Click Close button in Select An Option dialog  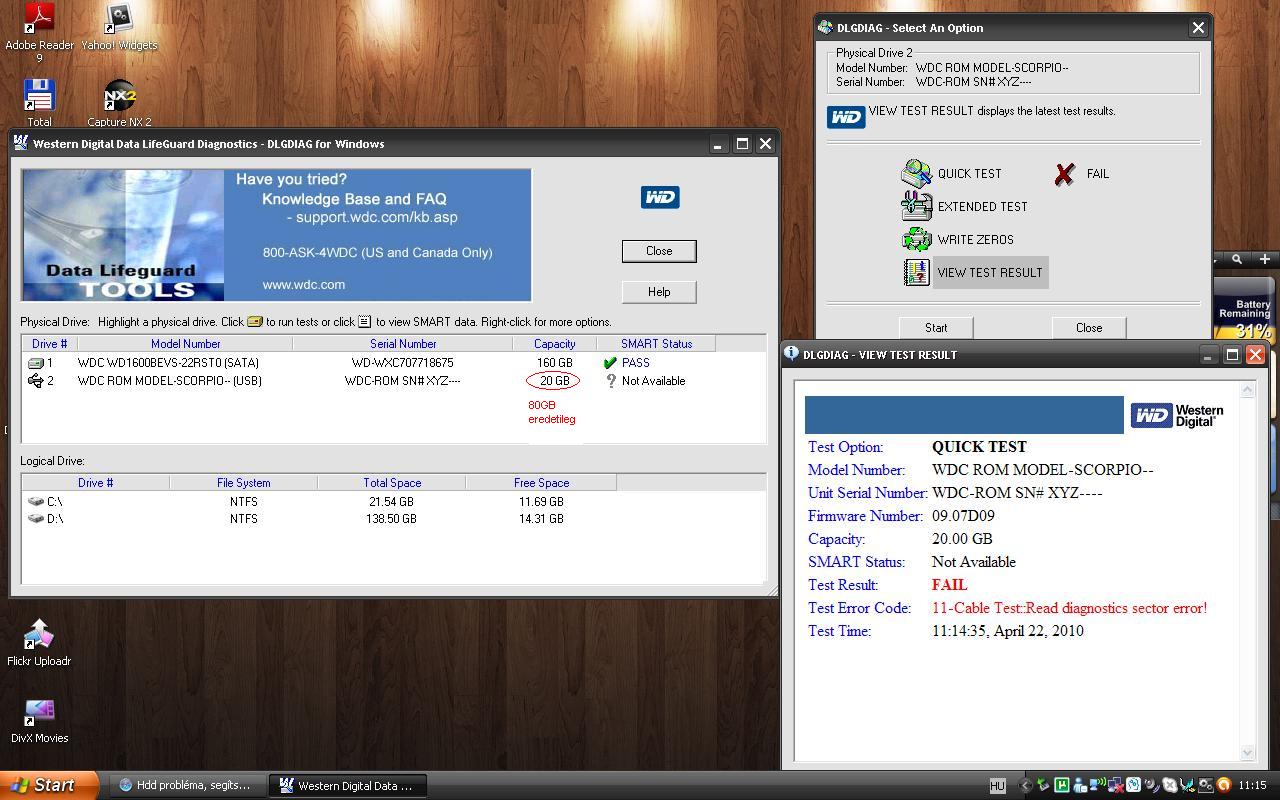click(x=1089, y=327)
